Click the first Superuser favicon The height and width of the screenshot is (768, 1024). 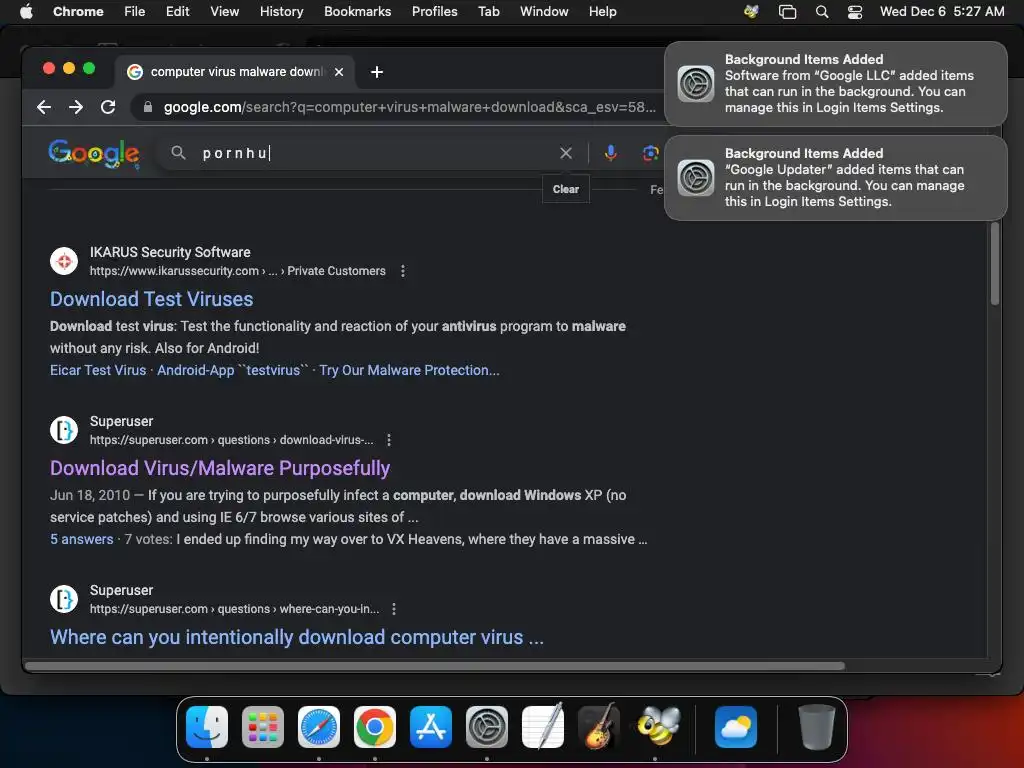64,430
